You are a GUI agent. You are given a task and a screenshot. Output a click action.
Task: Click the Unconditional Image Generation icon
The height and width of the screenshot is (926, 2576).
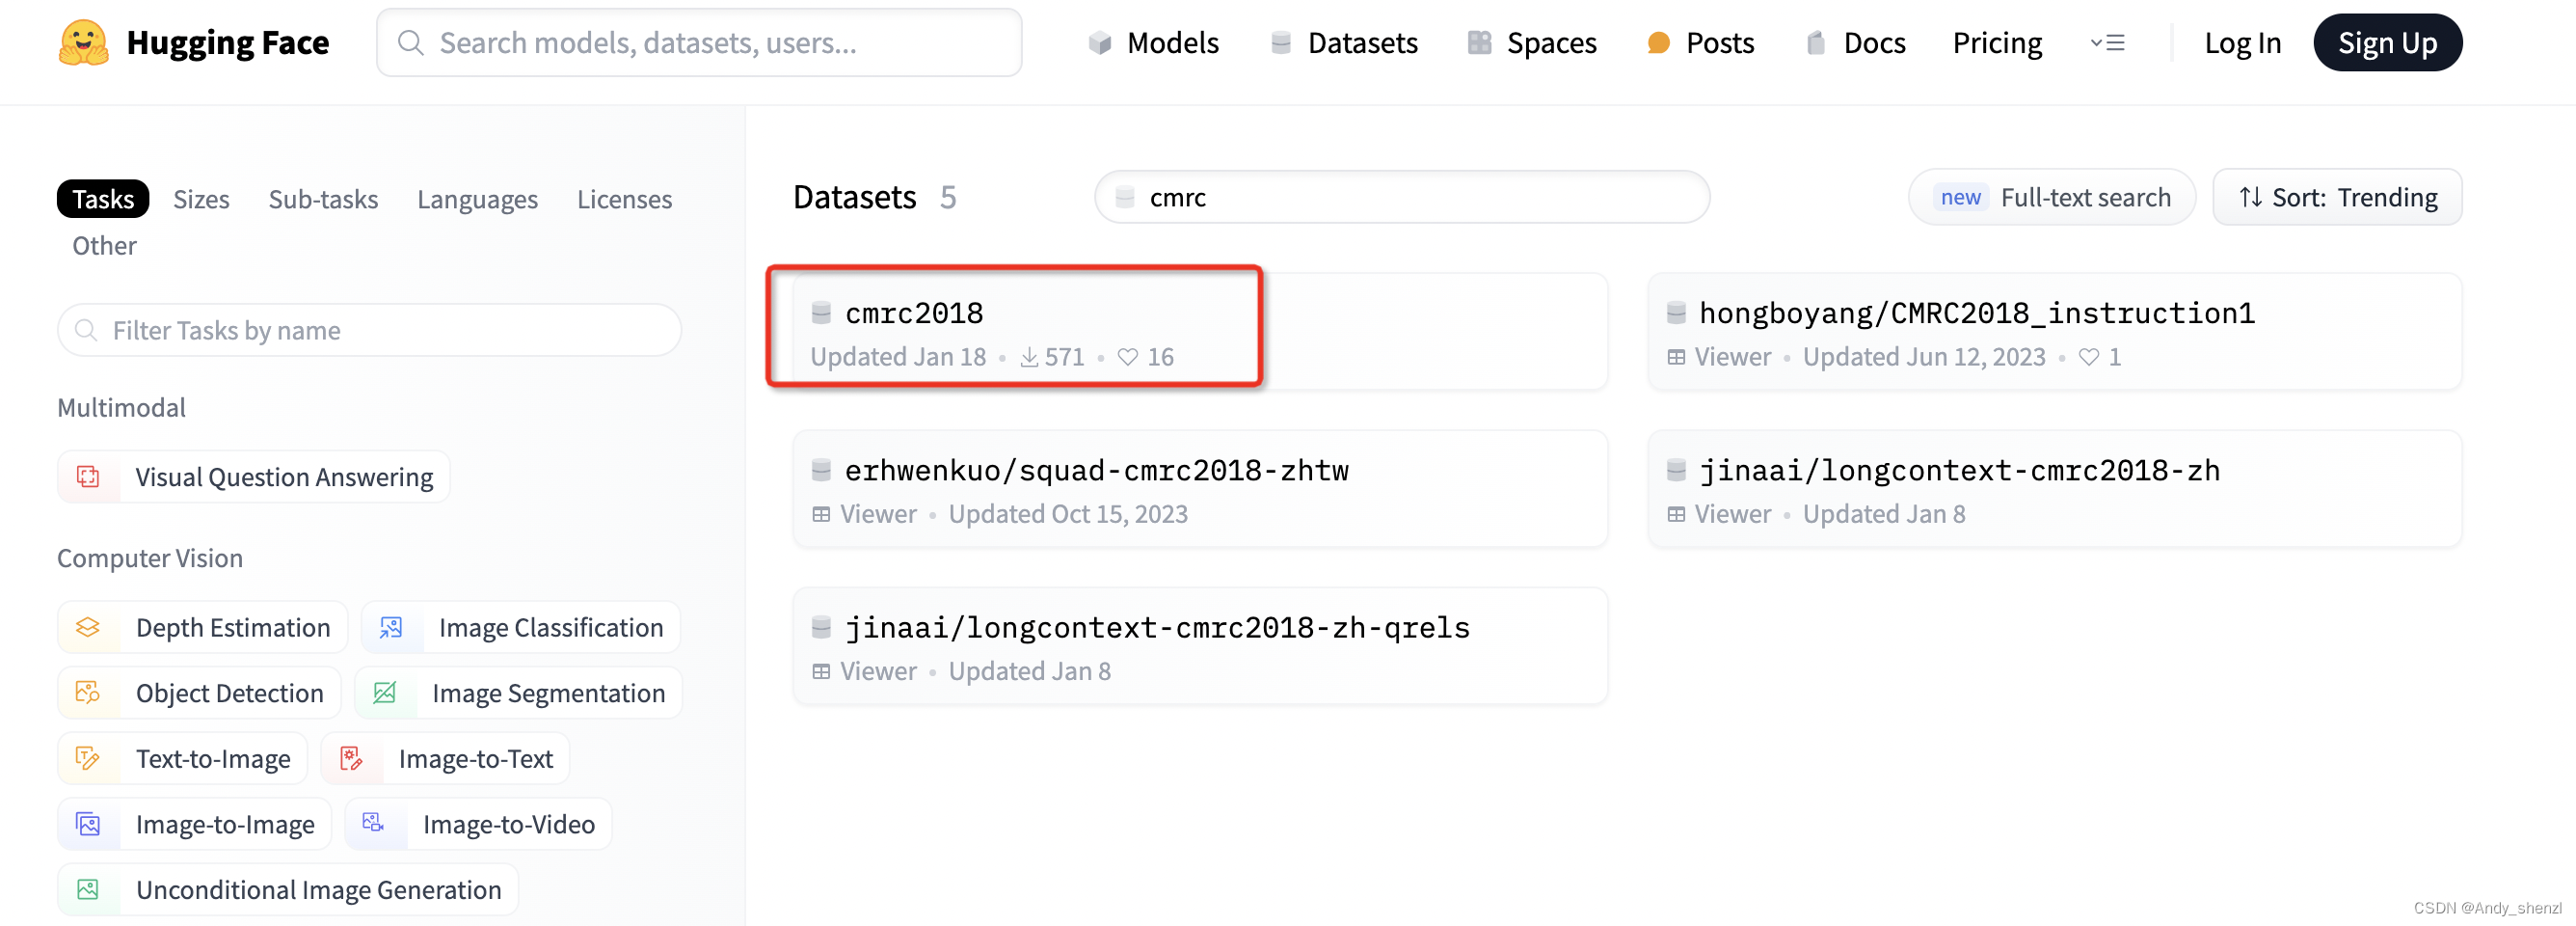click(88, 890)
